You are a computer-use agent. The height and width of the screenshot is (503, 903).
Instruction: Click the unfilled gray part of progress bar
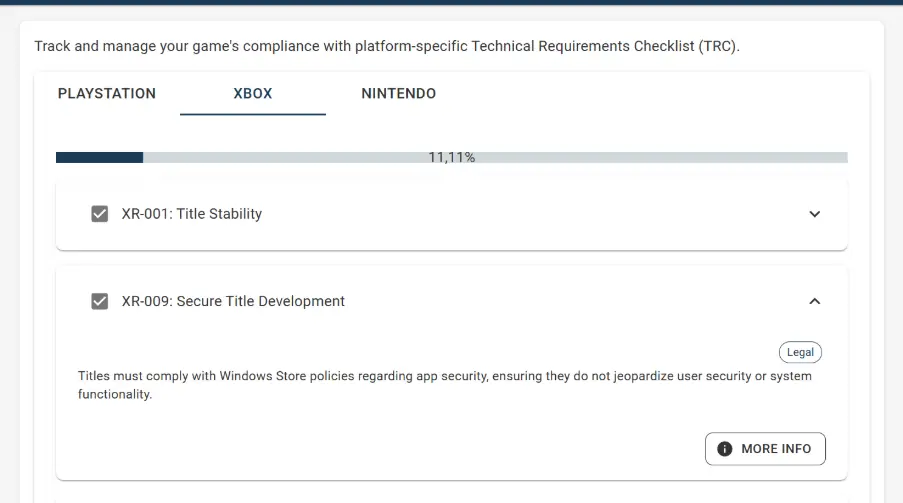click(x=650, y=158)
